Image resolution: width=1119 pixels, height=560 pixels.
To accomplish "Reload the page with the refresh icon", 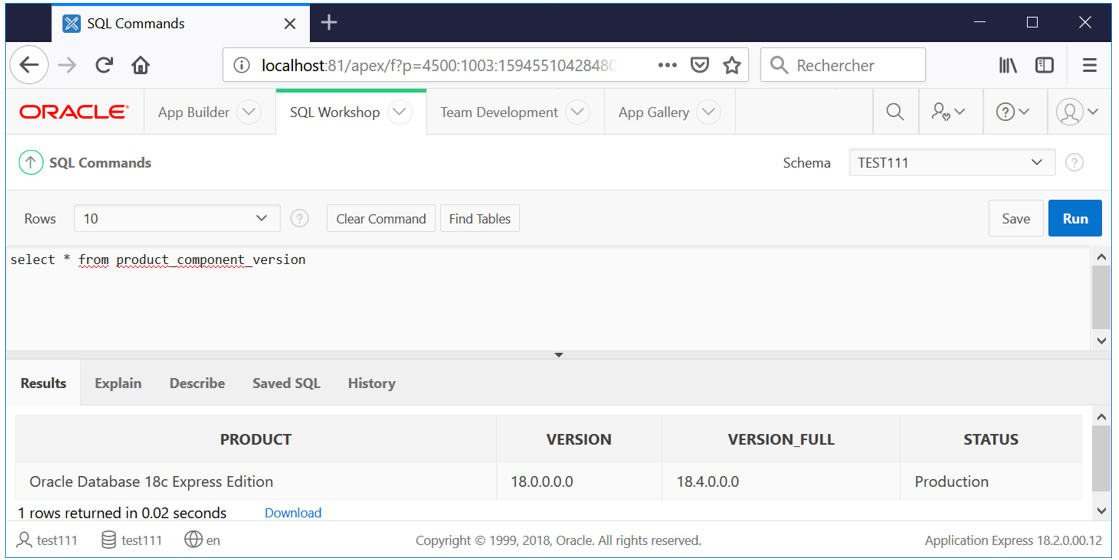I will click(x=104, y=66).
